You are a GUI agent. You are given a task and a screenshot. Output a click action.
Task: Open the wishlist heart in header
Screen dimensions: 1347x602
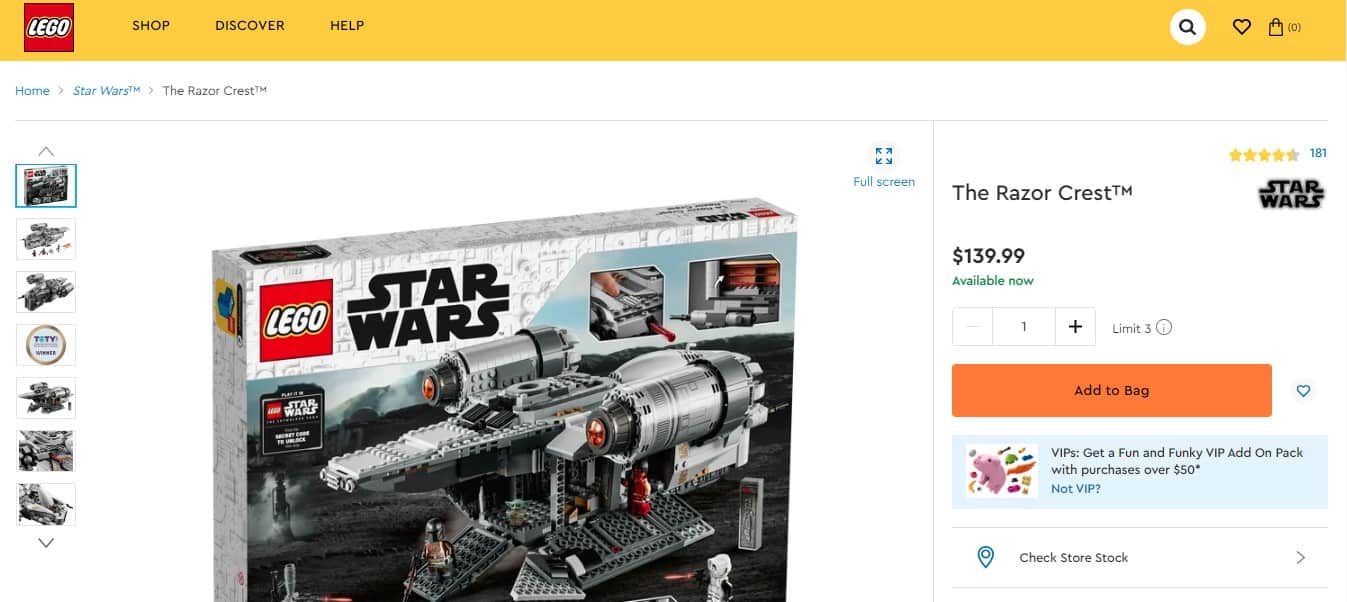[x=1241, y=27]
